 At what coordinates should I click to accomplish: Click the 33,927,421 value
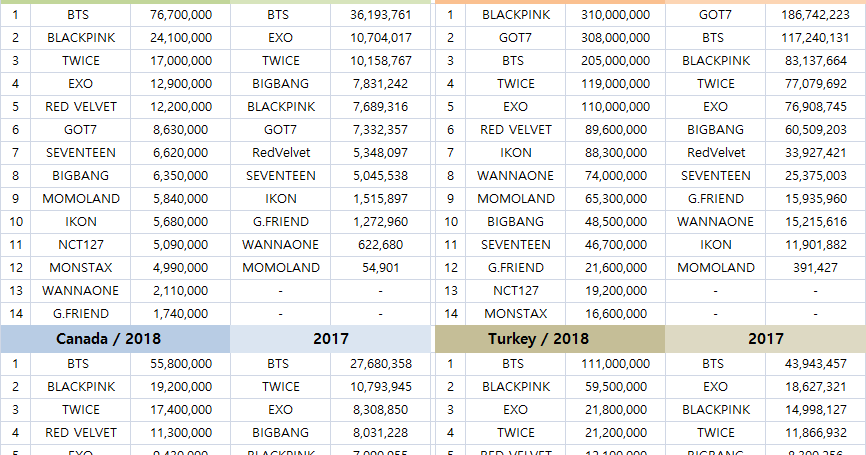point(816,153)
